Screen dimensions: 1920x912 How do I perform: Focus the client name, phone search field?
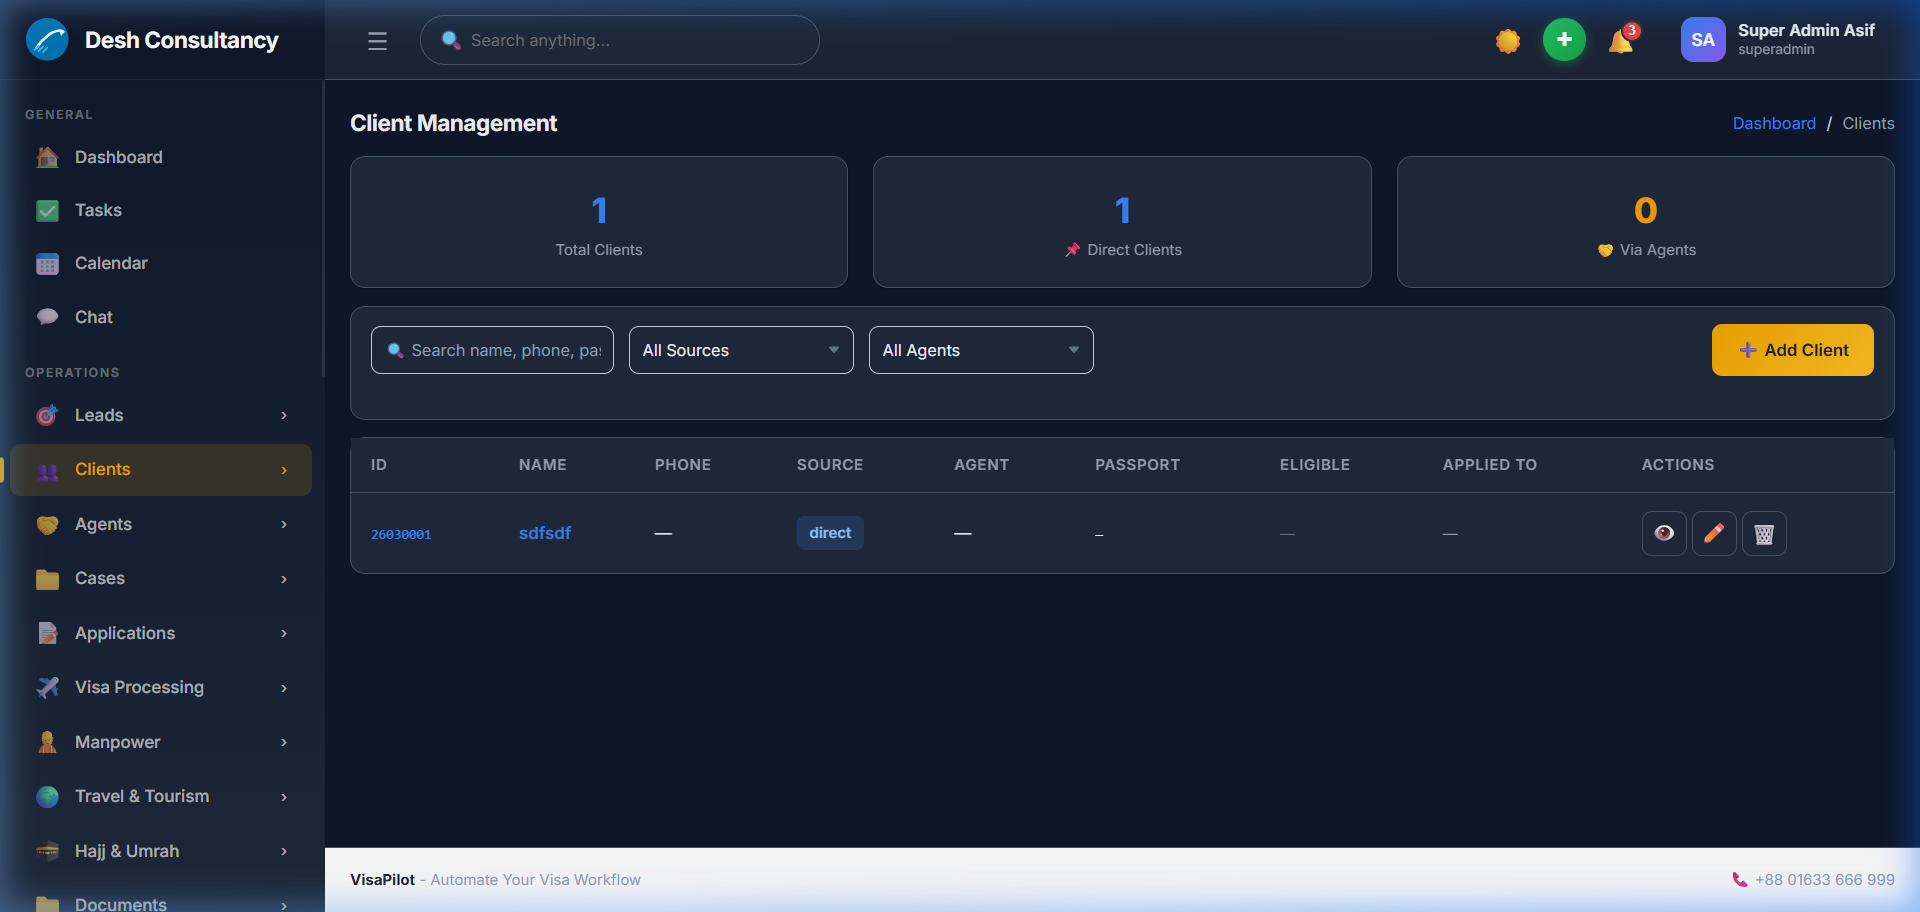pyautogui.click(x=492, y=350)
